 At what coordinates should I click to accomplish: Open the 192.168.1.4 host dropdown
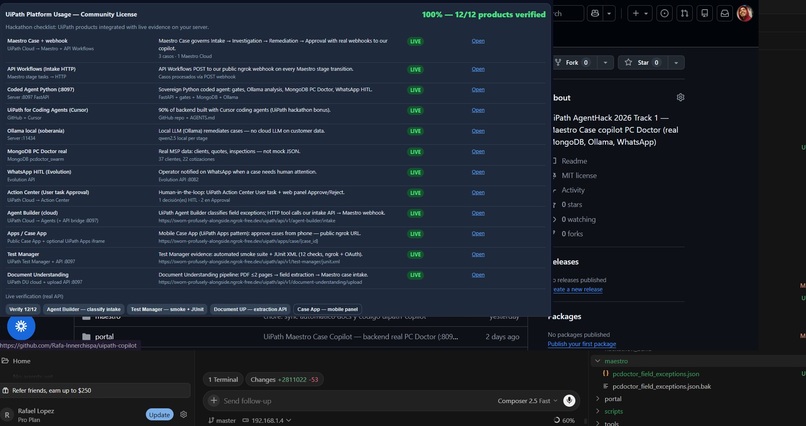coord(266,420)
